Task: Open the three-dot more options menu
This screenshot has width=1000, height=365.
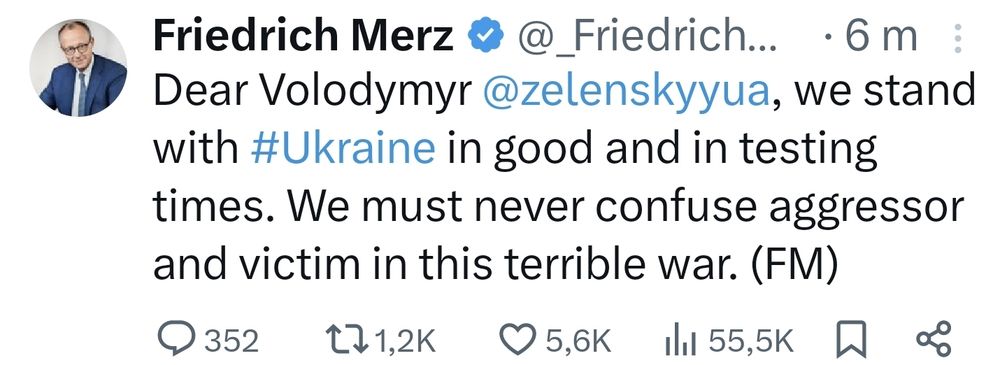Action: point(957,38)
